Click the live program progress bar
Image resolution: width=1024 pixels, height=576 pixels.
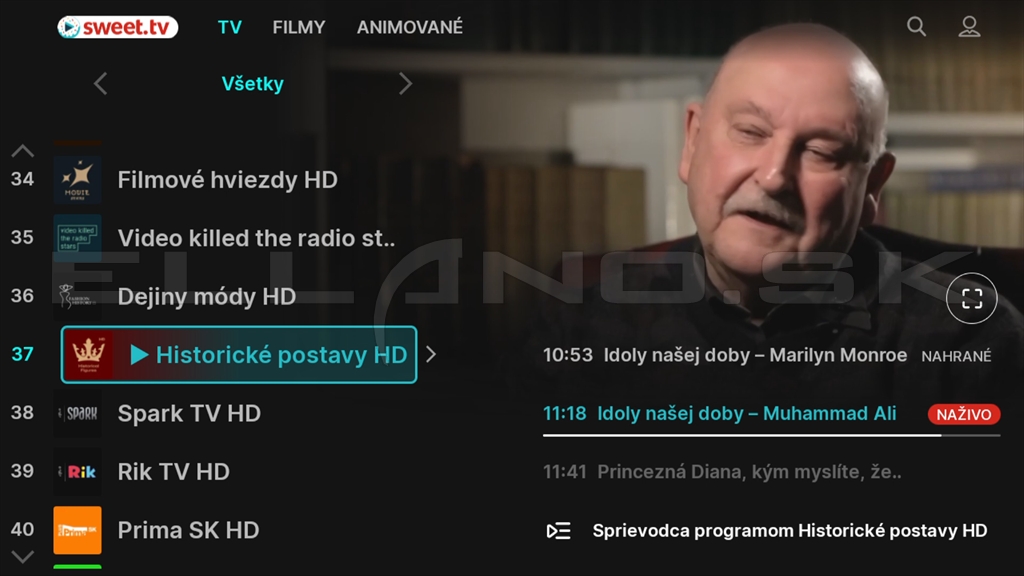pyautogui.click(x=771, y=435)
